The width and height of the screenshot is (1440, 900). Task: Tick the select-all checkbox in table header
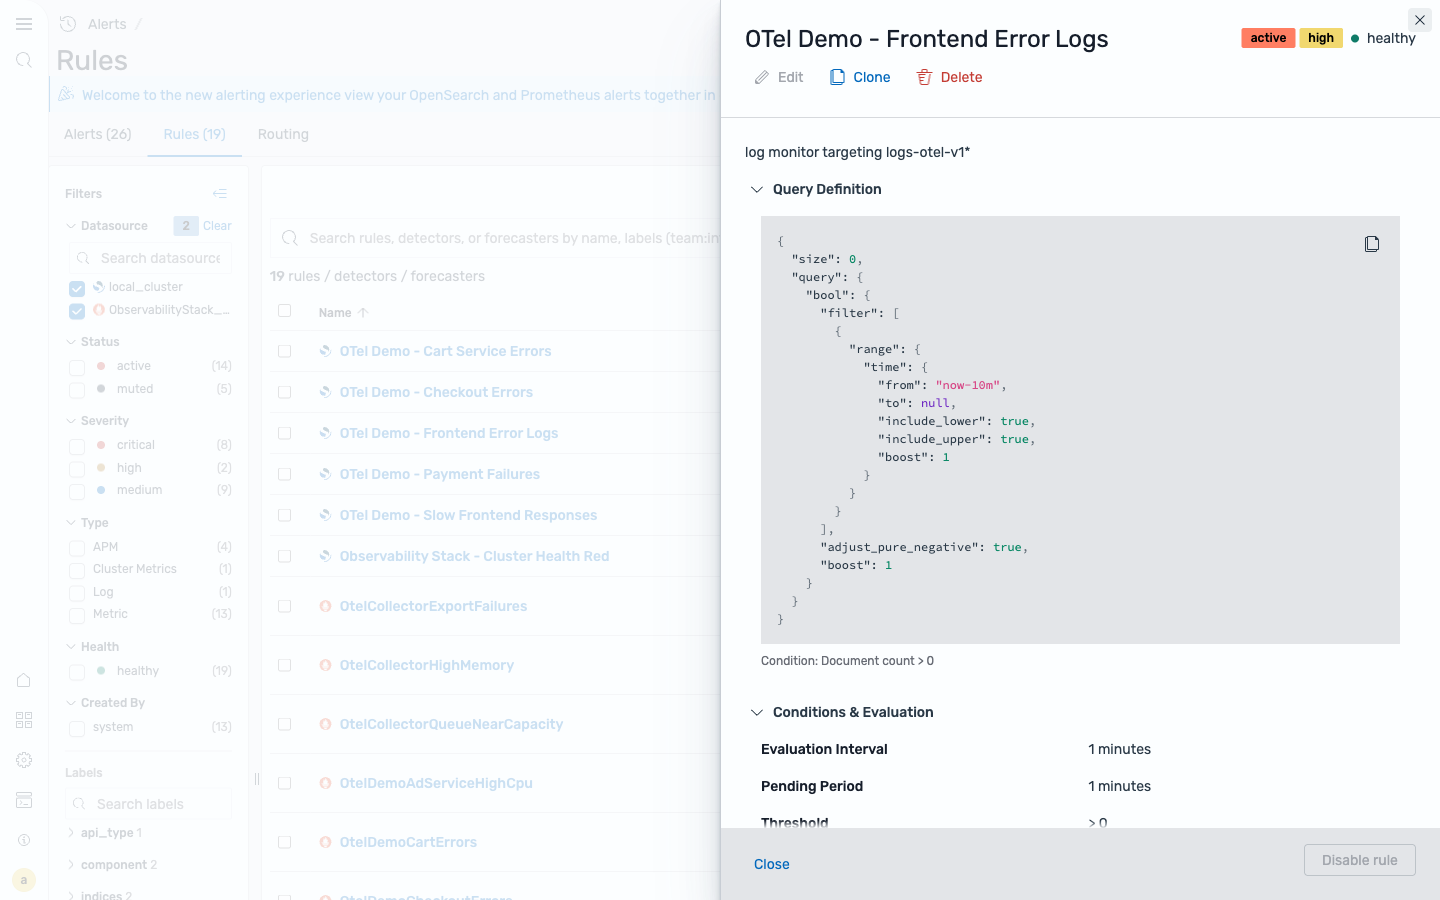285,311
